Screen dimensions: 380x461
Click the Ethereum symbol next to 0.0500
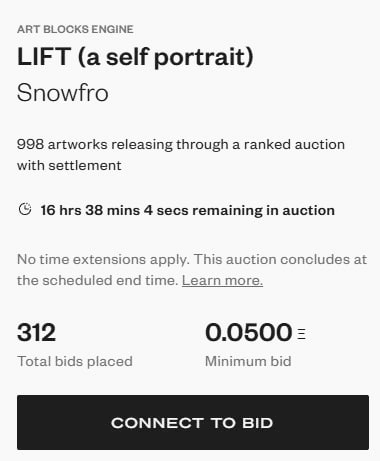[x=302, y=334]
